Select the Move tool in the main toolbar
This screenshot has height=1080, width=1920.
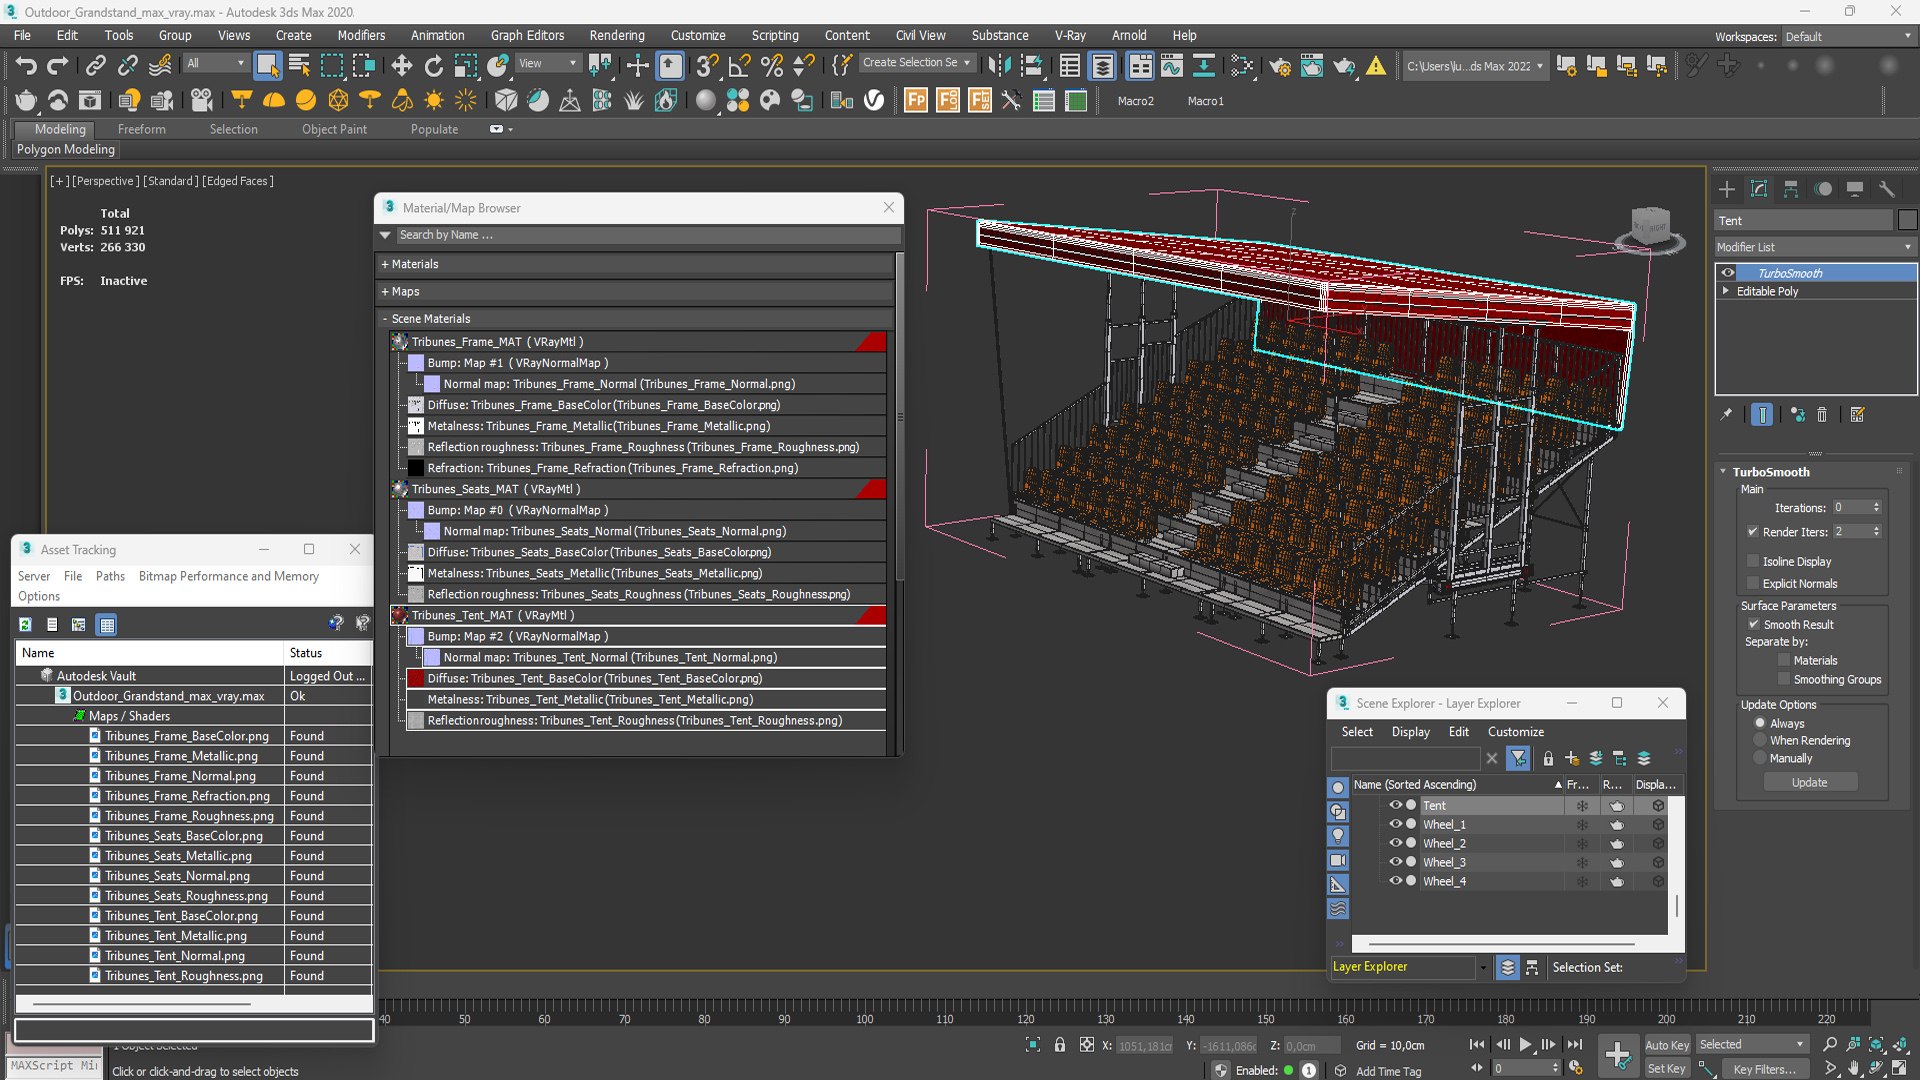401,66
